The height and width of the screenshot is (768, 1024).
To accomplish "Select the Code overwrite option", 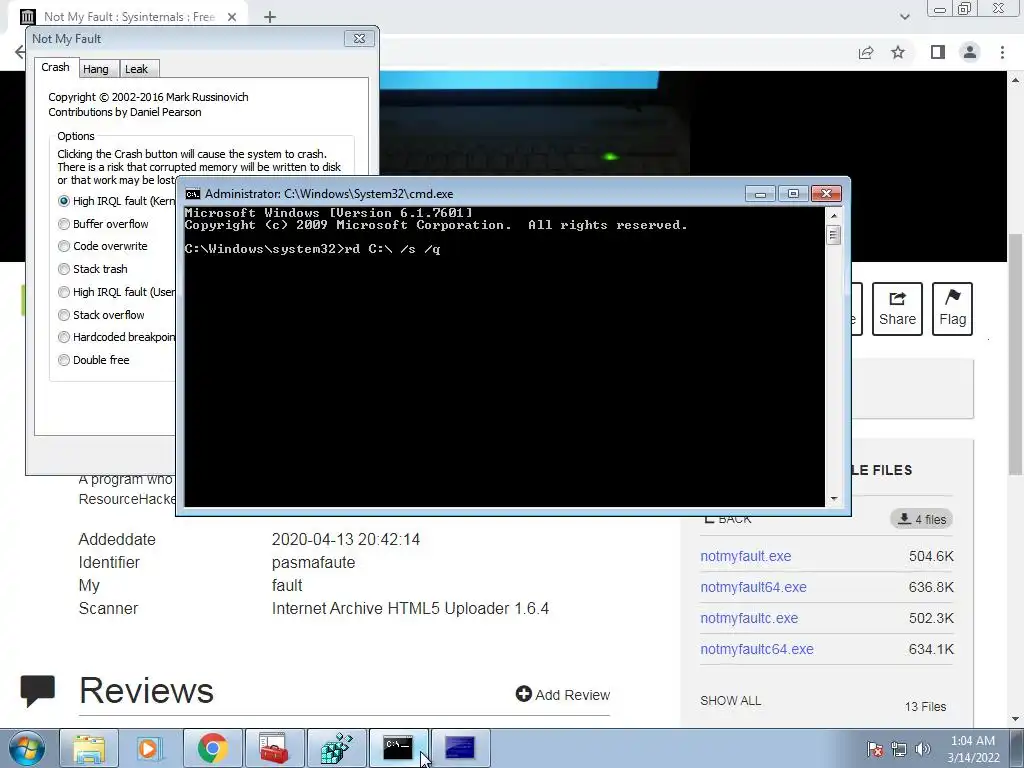I will tap(103, 246).
